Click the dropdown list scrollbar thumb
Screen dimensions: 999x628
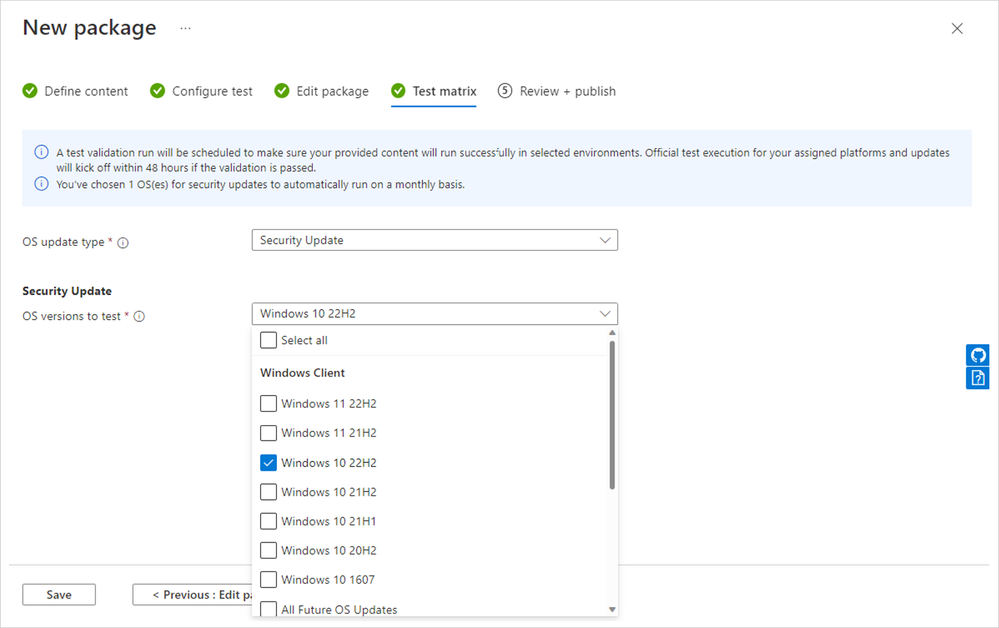pyautogui.click(x=612, y=415)
